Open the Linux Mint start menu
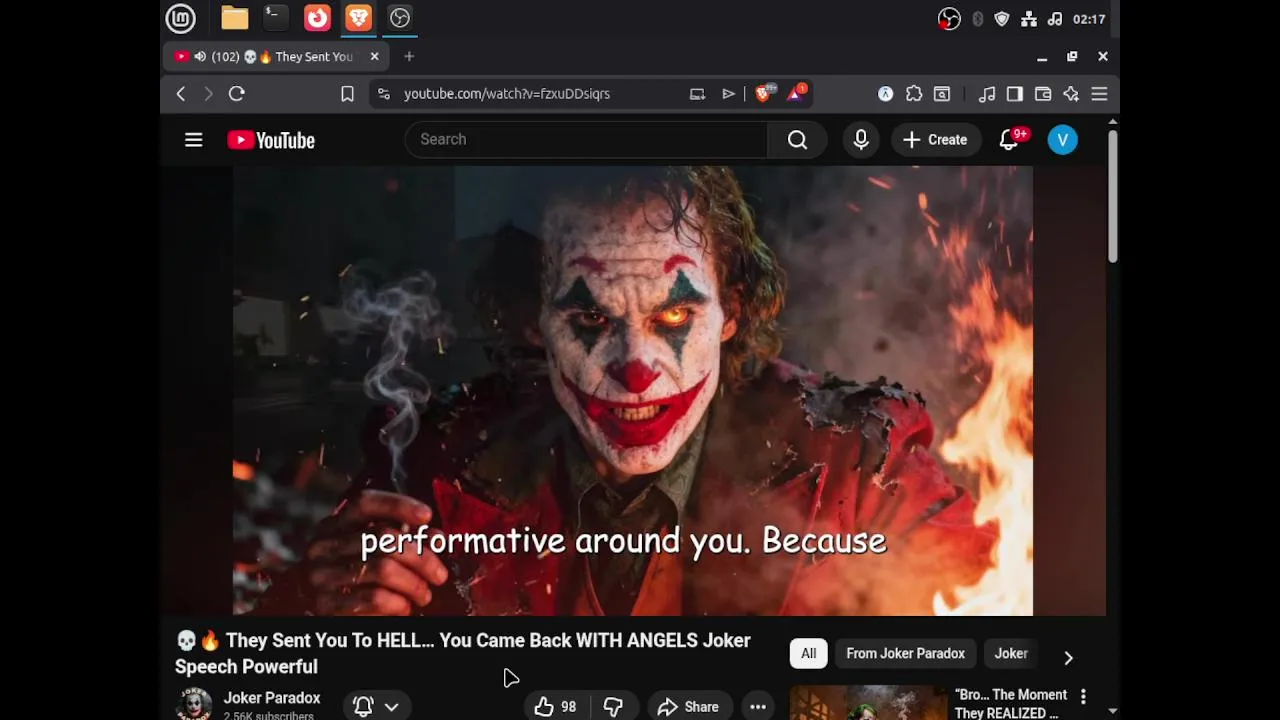This screenshot has width=1280, height=720. point(180,18)
